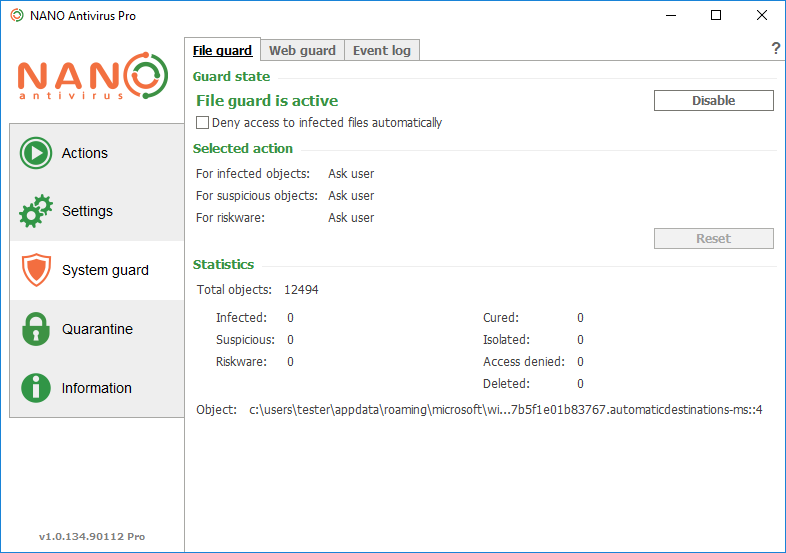Click the 'Total objects:' label
The image size is (786, 553).
pos(234,290)
